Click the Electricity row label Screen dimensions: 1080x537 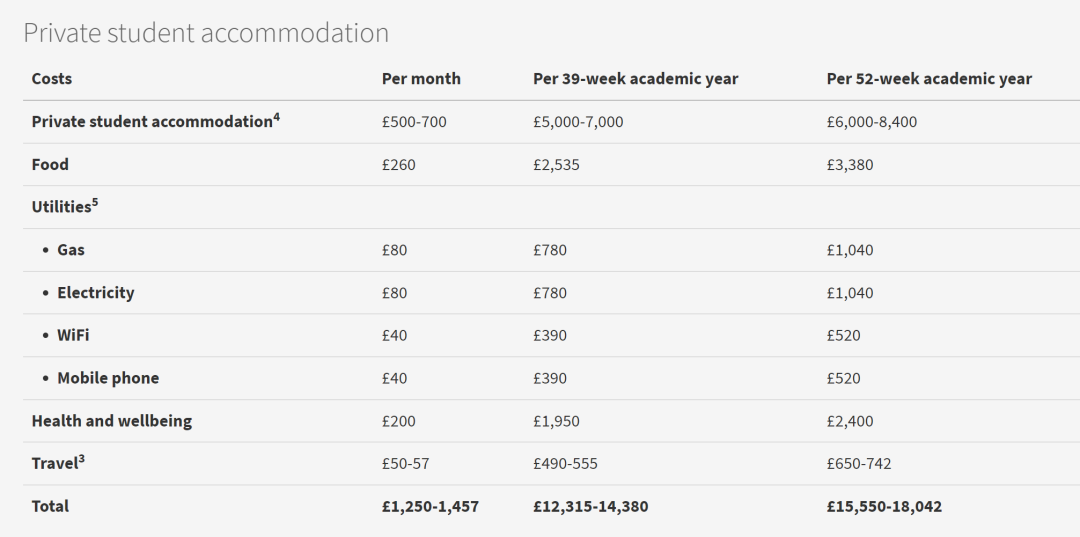95,293
